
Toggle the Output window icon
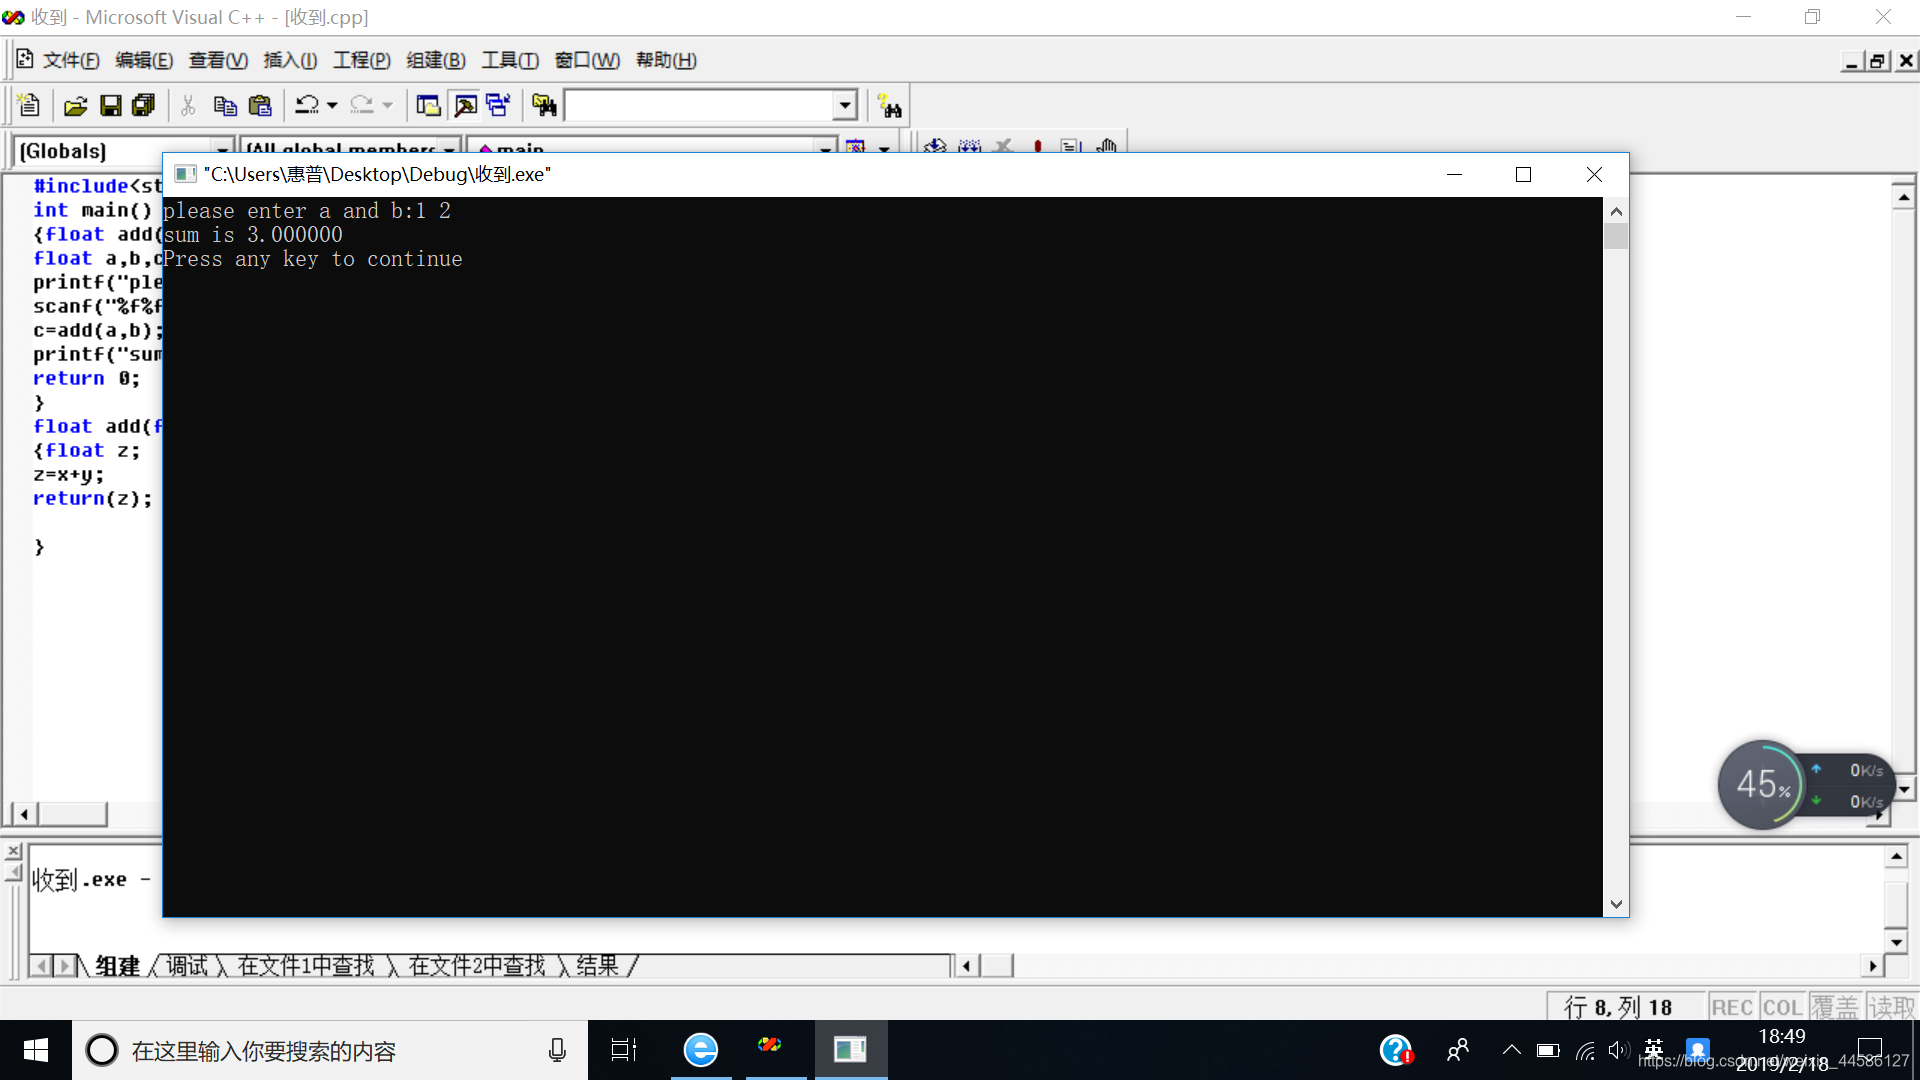pos(465,105)
